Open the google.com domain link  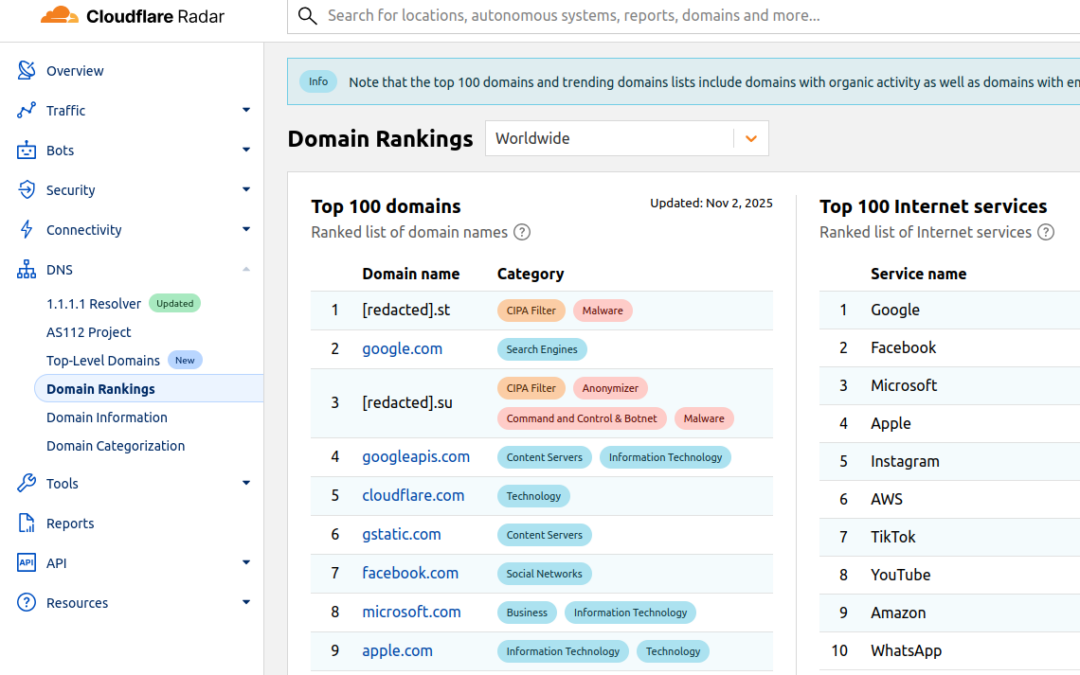(402, 348)
